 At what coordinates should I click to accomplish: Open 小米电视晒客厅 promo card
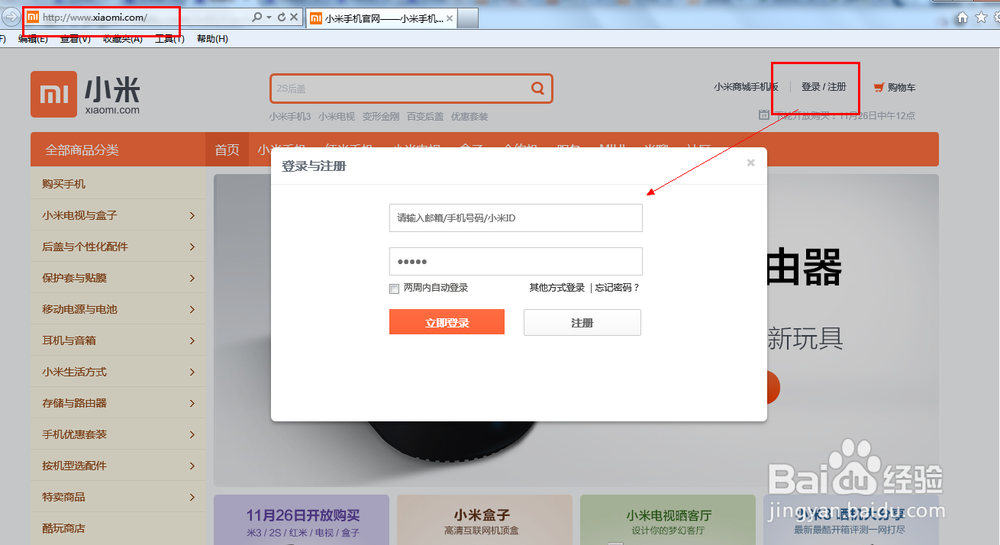pyautogui.click(x=668, y=520)
